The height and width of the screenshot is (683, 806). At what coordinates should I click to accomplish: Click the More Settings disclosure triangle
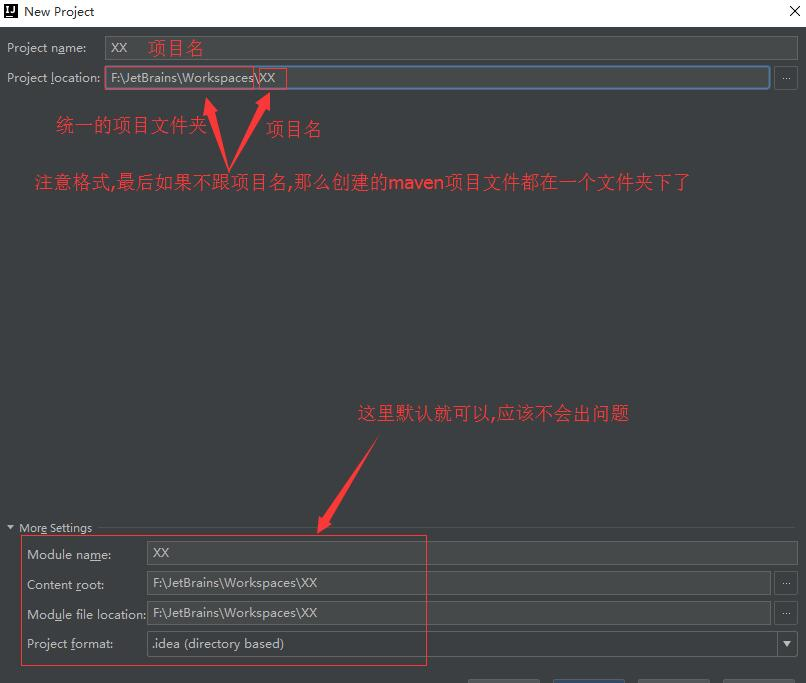pos(11,527)
